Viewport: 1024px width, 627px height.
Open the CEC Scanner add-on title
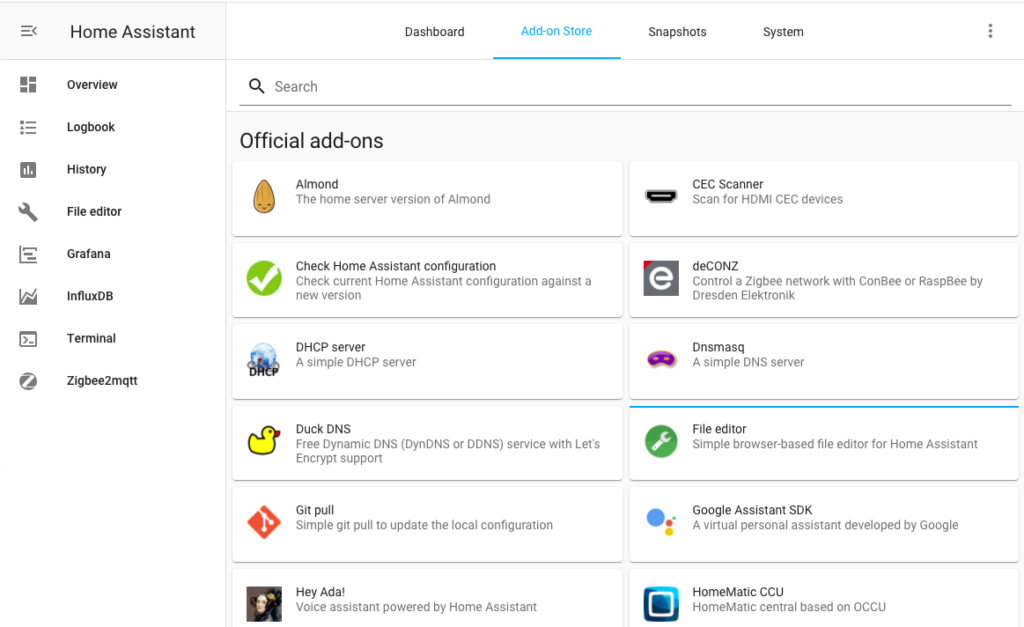click(x=728, y=184)
